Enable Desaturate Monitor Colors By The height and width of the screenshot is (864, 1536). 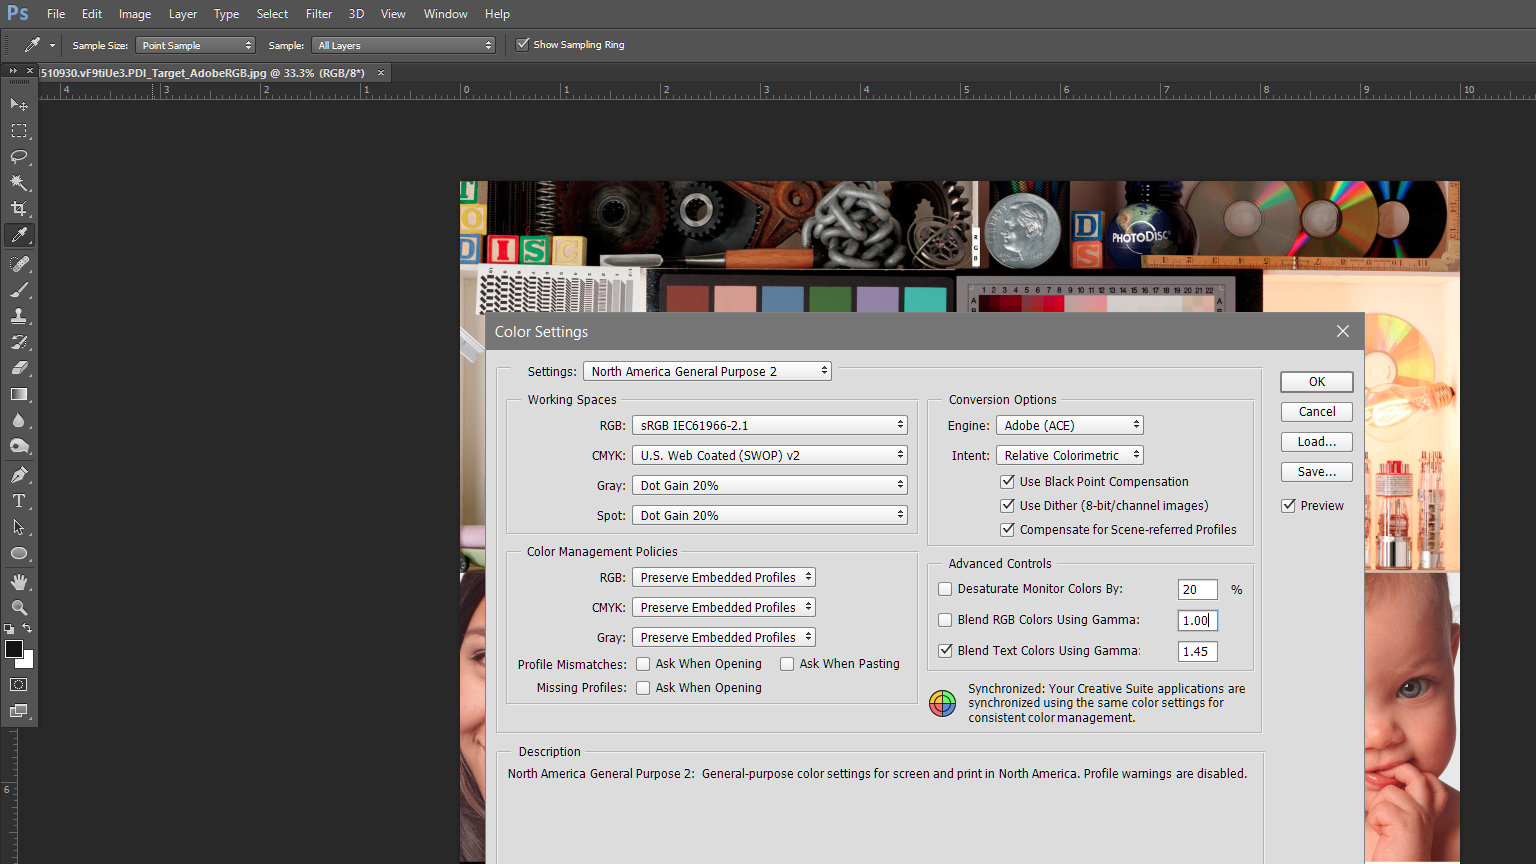(x=945, y=589)
